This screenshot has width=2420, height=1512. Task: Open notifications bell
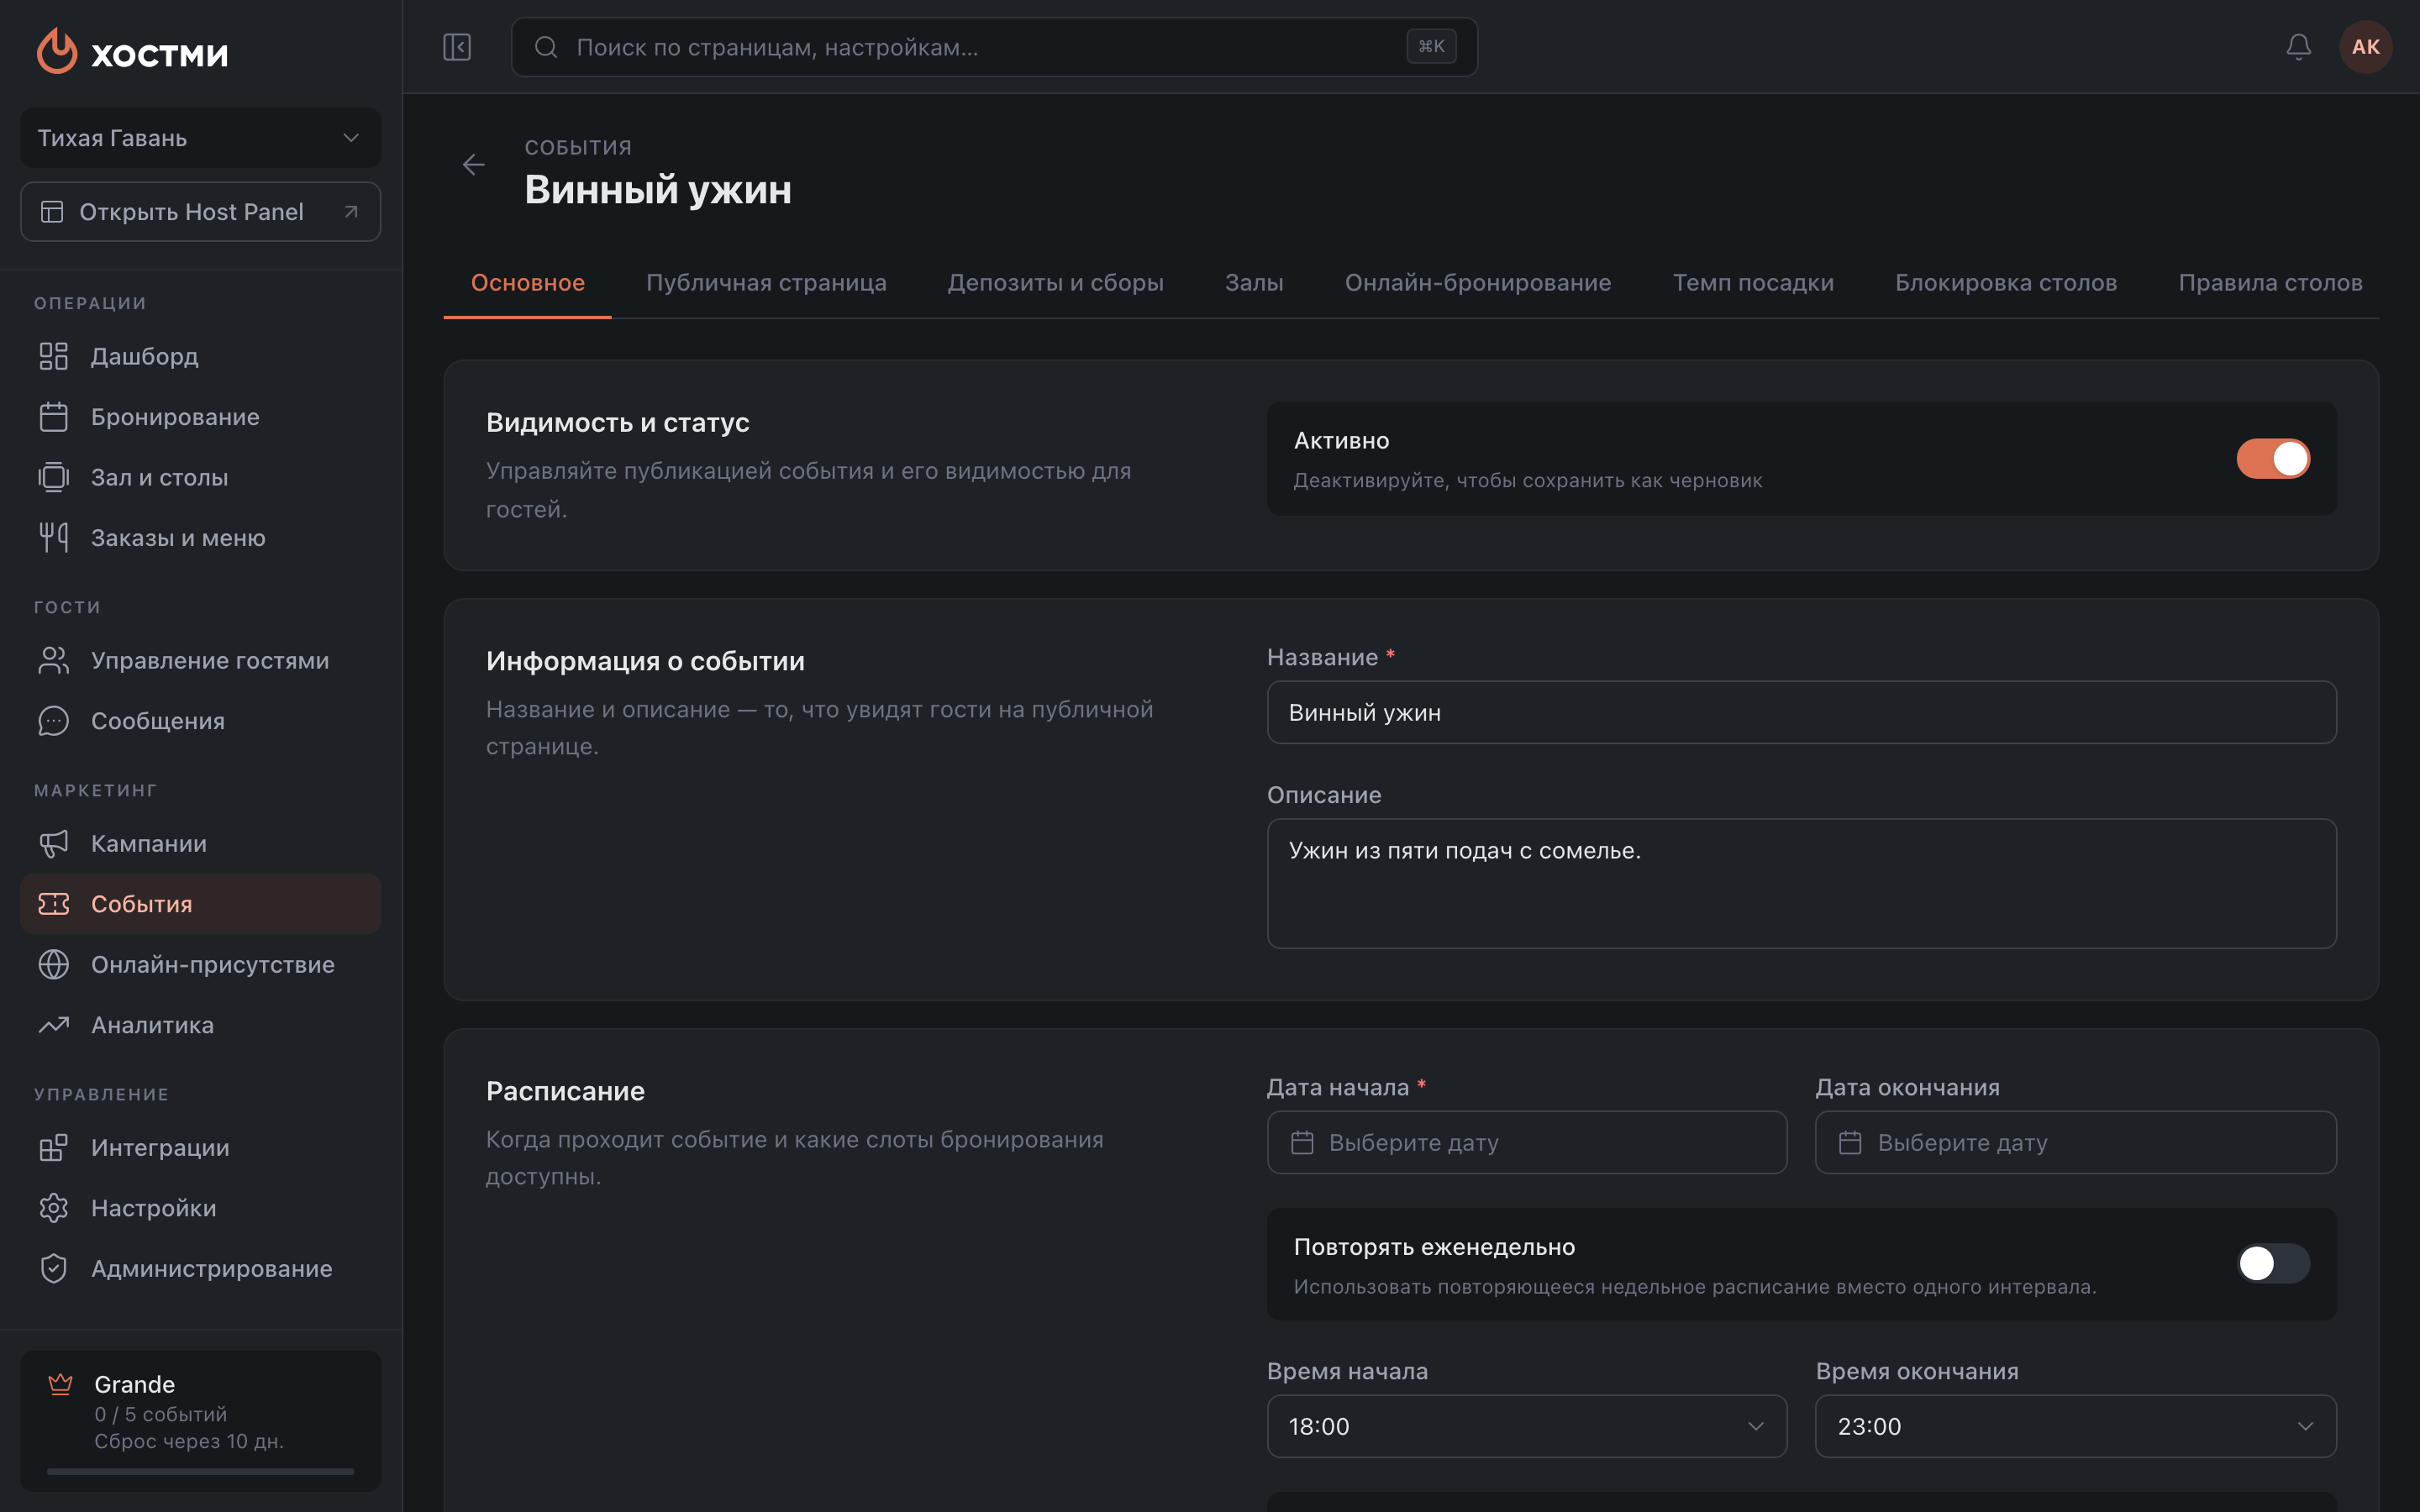click(2298, 47)
